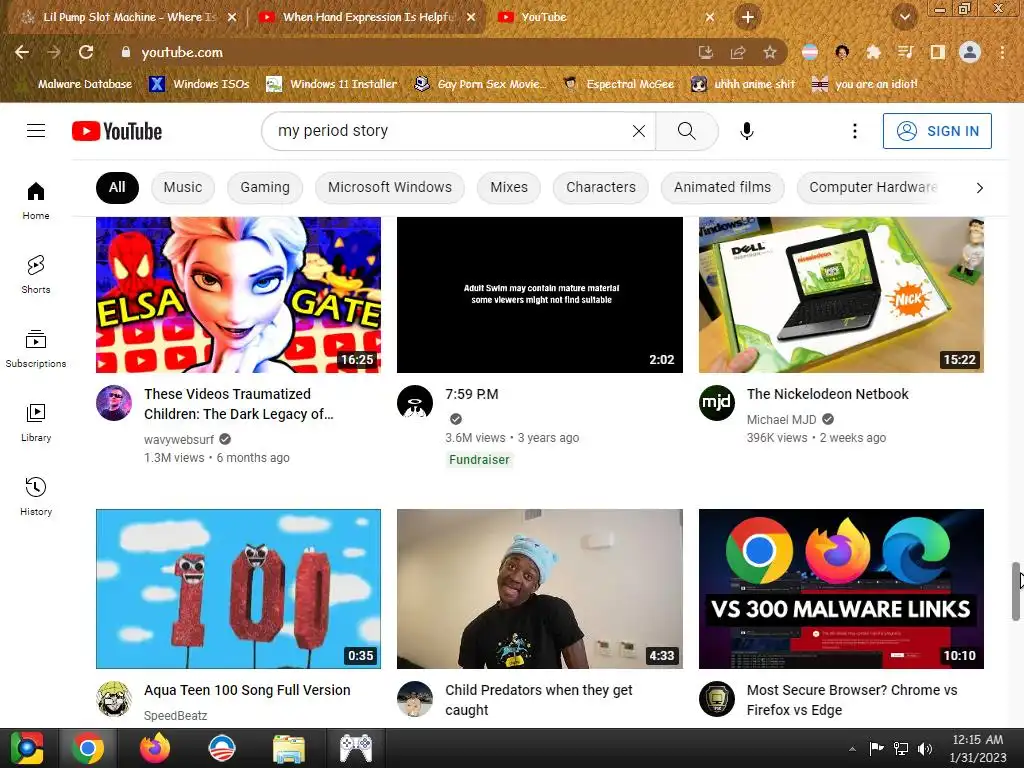Select the Characters filter chip
Image resolution: width=1024 pixels, height=768 pixels.
600,187
